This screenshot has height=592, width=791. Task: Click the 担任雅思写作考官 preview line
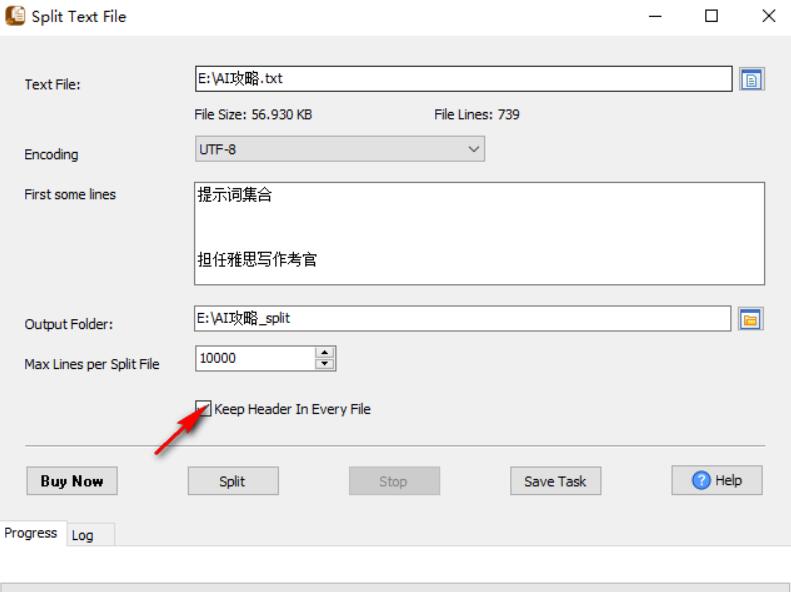[x=257, y=260]
